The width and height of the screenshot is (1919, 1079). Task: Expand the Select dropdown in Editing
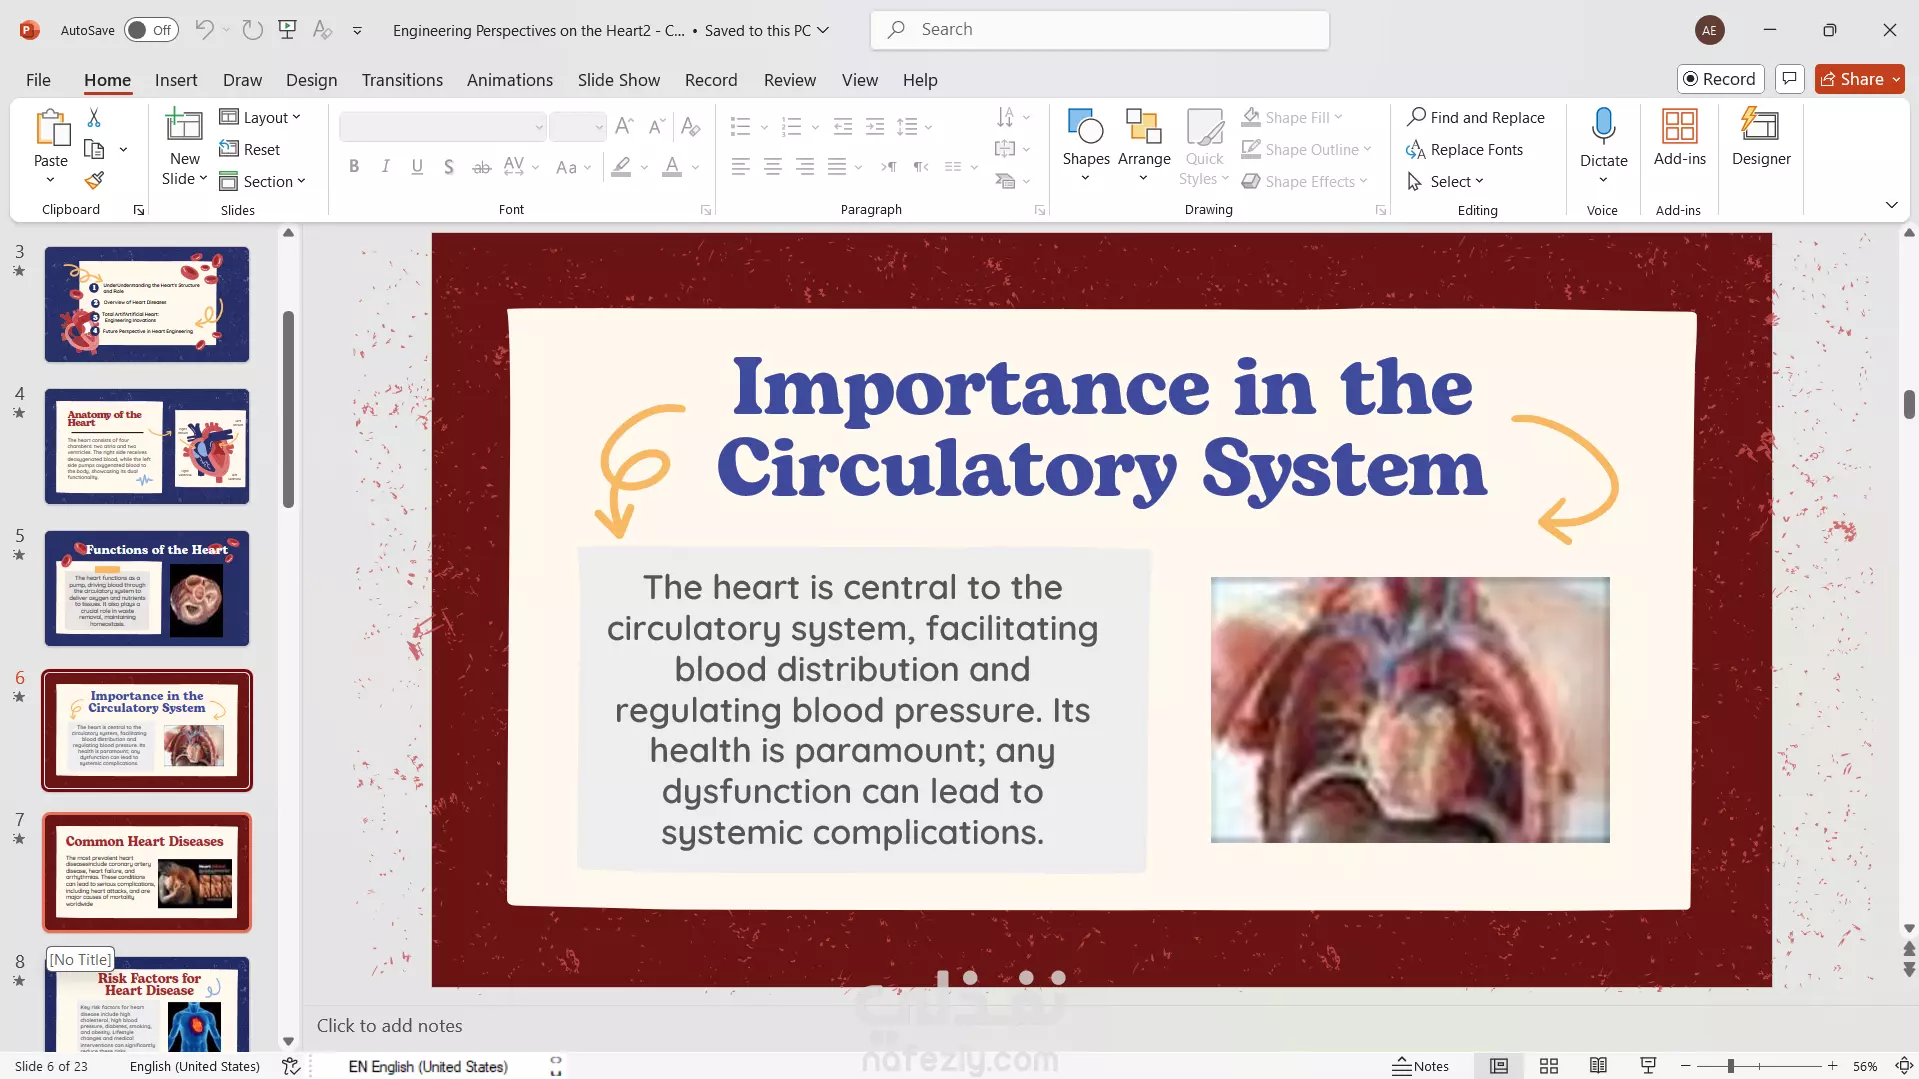click(x=1446, y=181)
